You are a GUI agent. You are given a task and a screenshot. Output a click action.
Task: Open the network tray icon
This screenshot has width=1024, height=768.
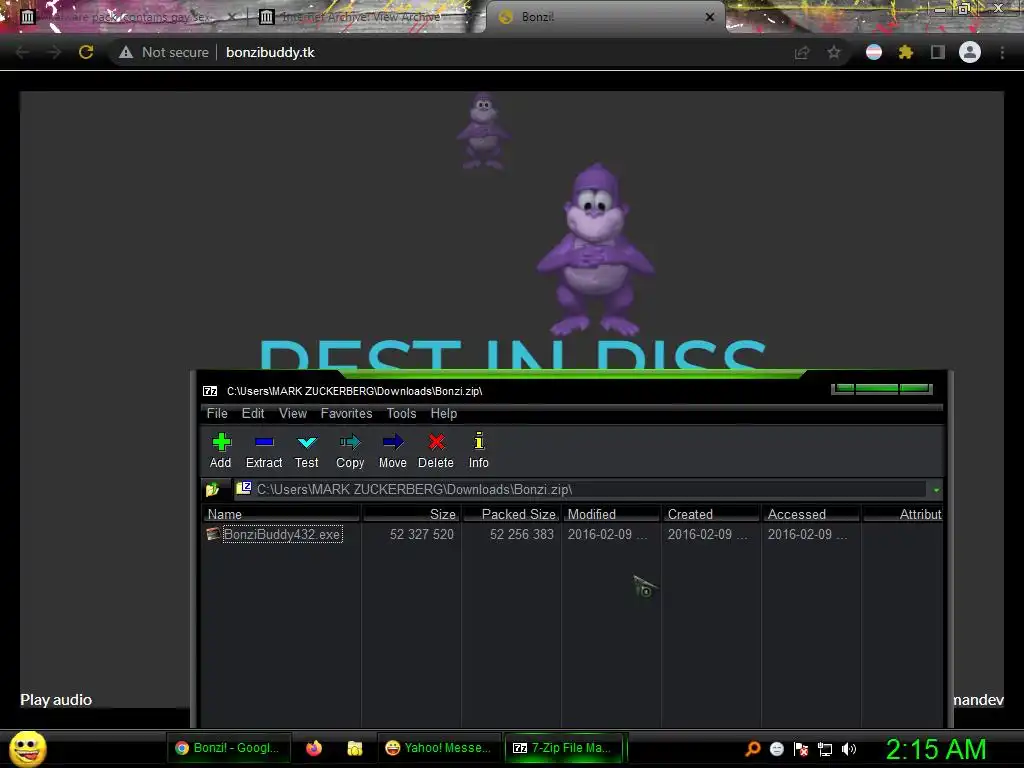pos(825,749)
